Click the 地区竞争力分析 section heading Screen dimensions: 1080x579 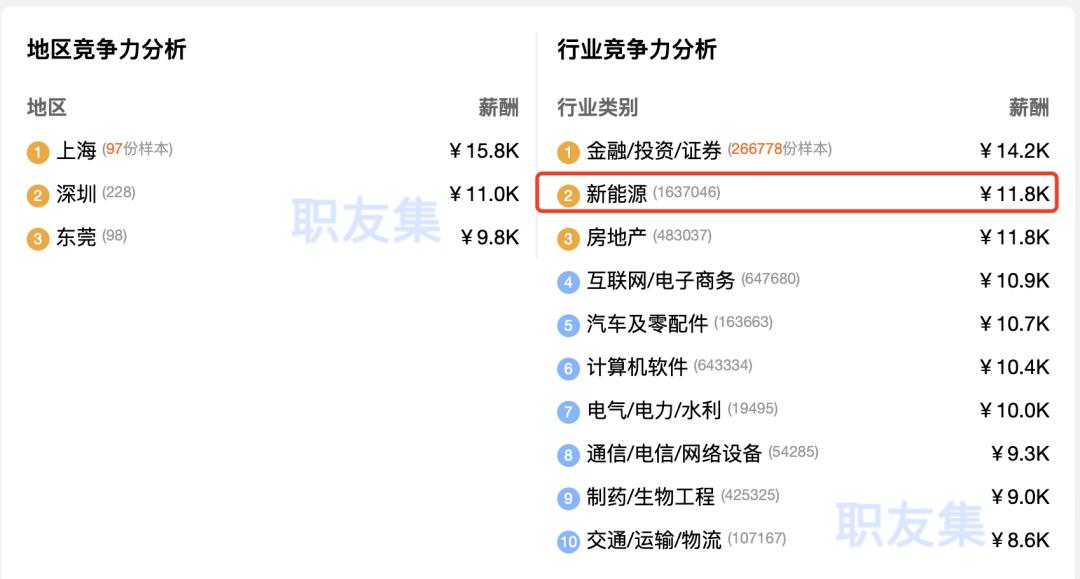click(106, 50)
